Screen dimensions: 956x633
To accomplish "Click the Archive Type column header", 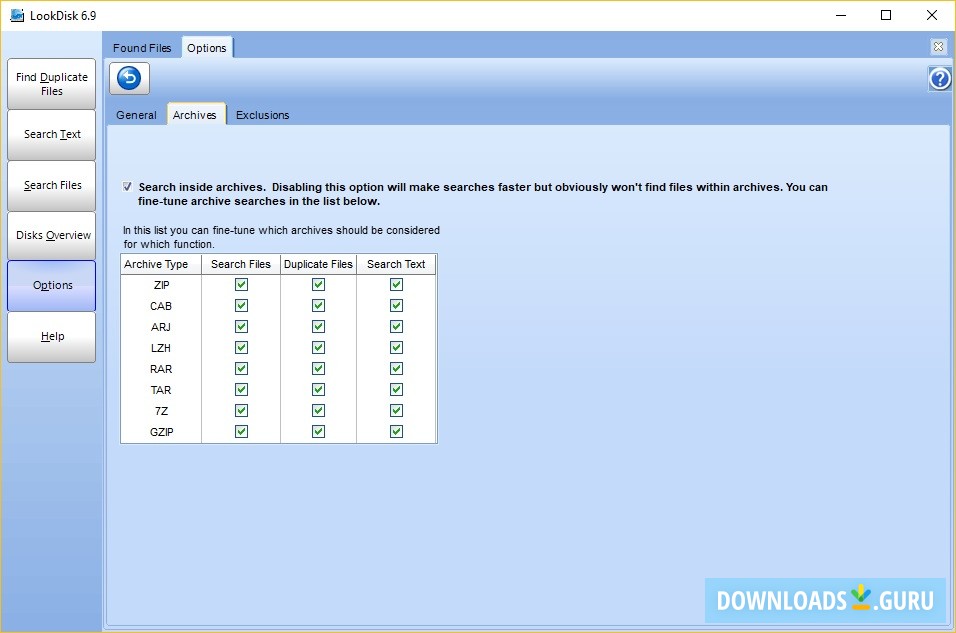I will pyautogui.click(x=161, y=264).
